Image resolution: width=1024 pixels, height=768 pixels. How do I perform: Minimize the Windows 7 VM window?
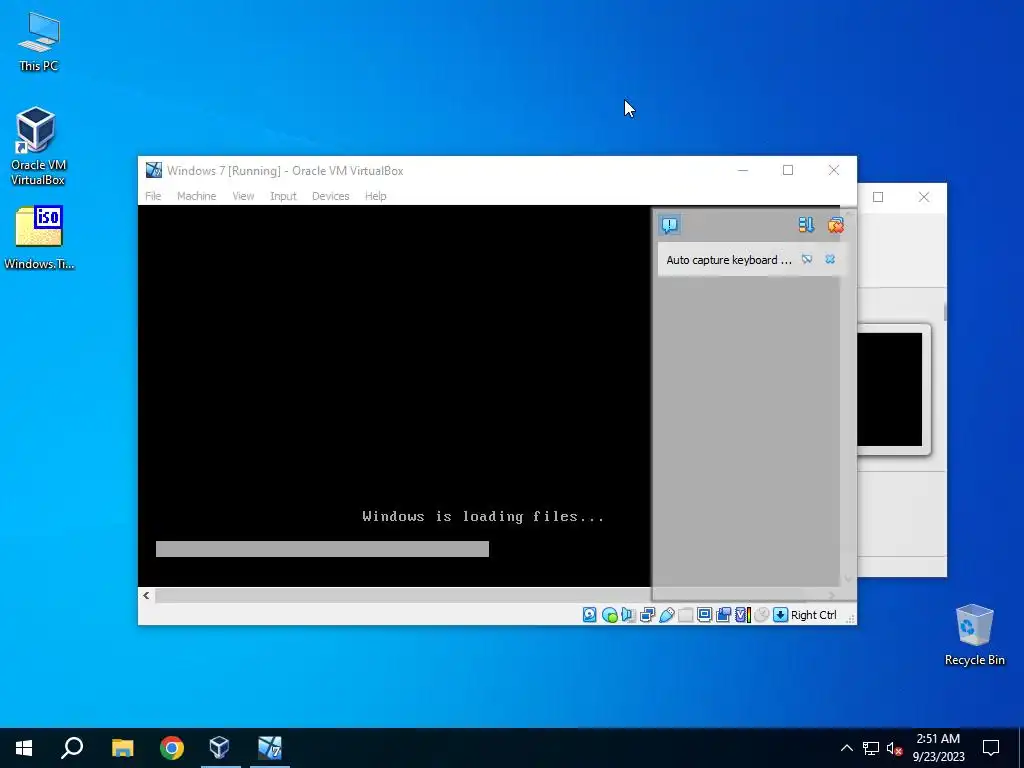(x=743, y=170)
